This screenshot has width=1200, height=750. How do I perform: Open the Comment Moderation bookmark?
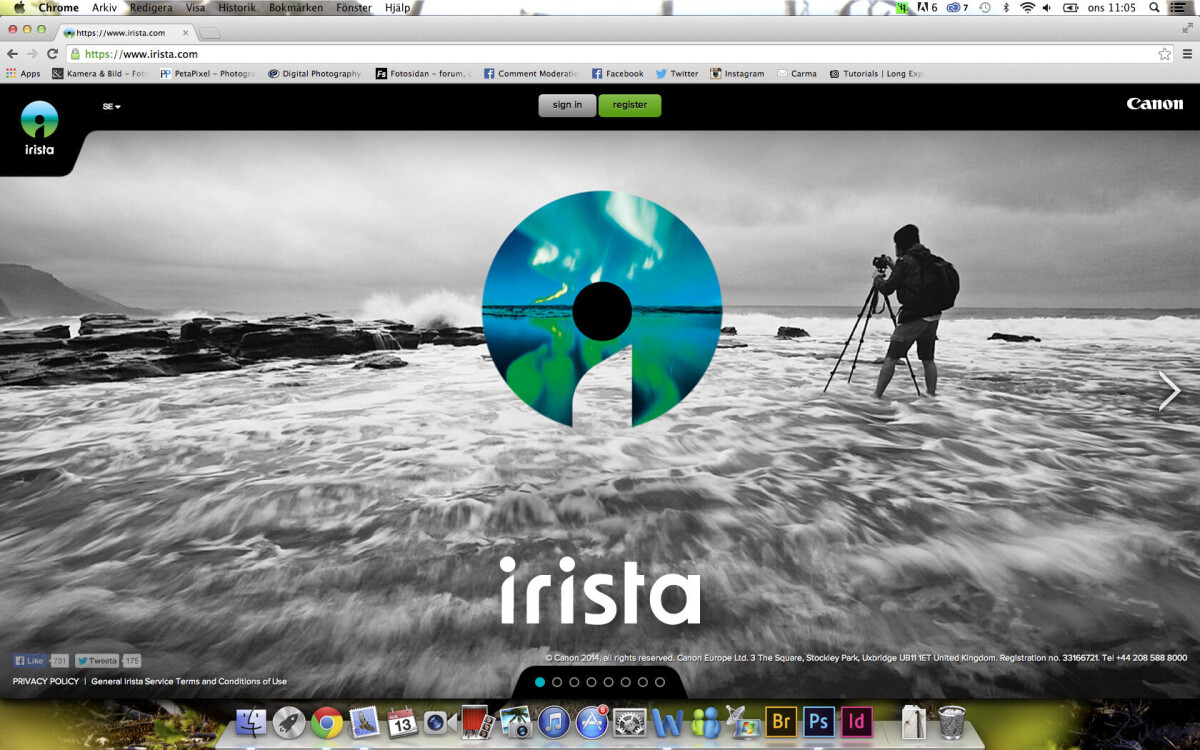click(x=531, y=74)
